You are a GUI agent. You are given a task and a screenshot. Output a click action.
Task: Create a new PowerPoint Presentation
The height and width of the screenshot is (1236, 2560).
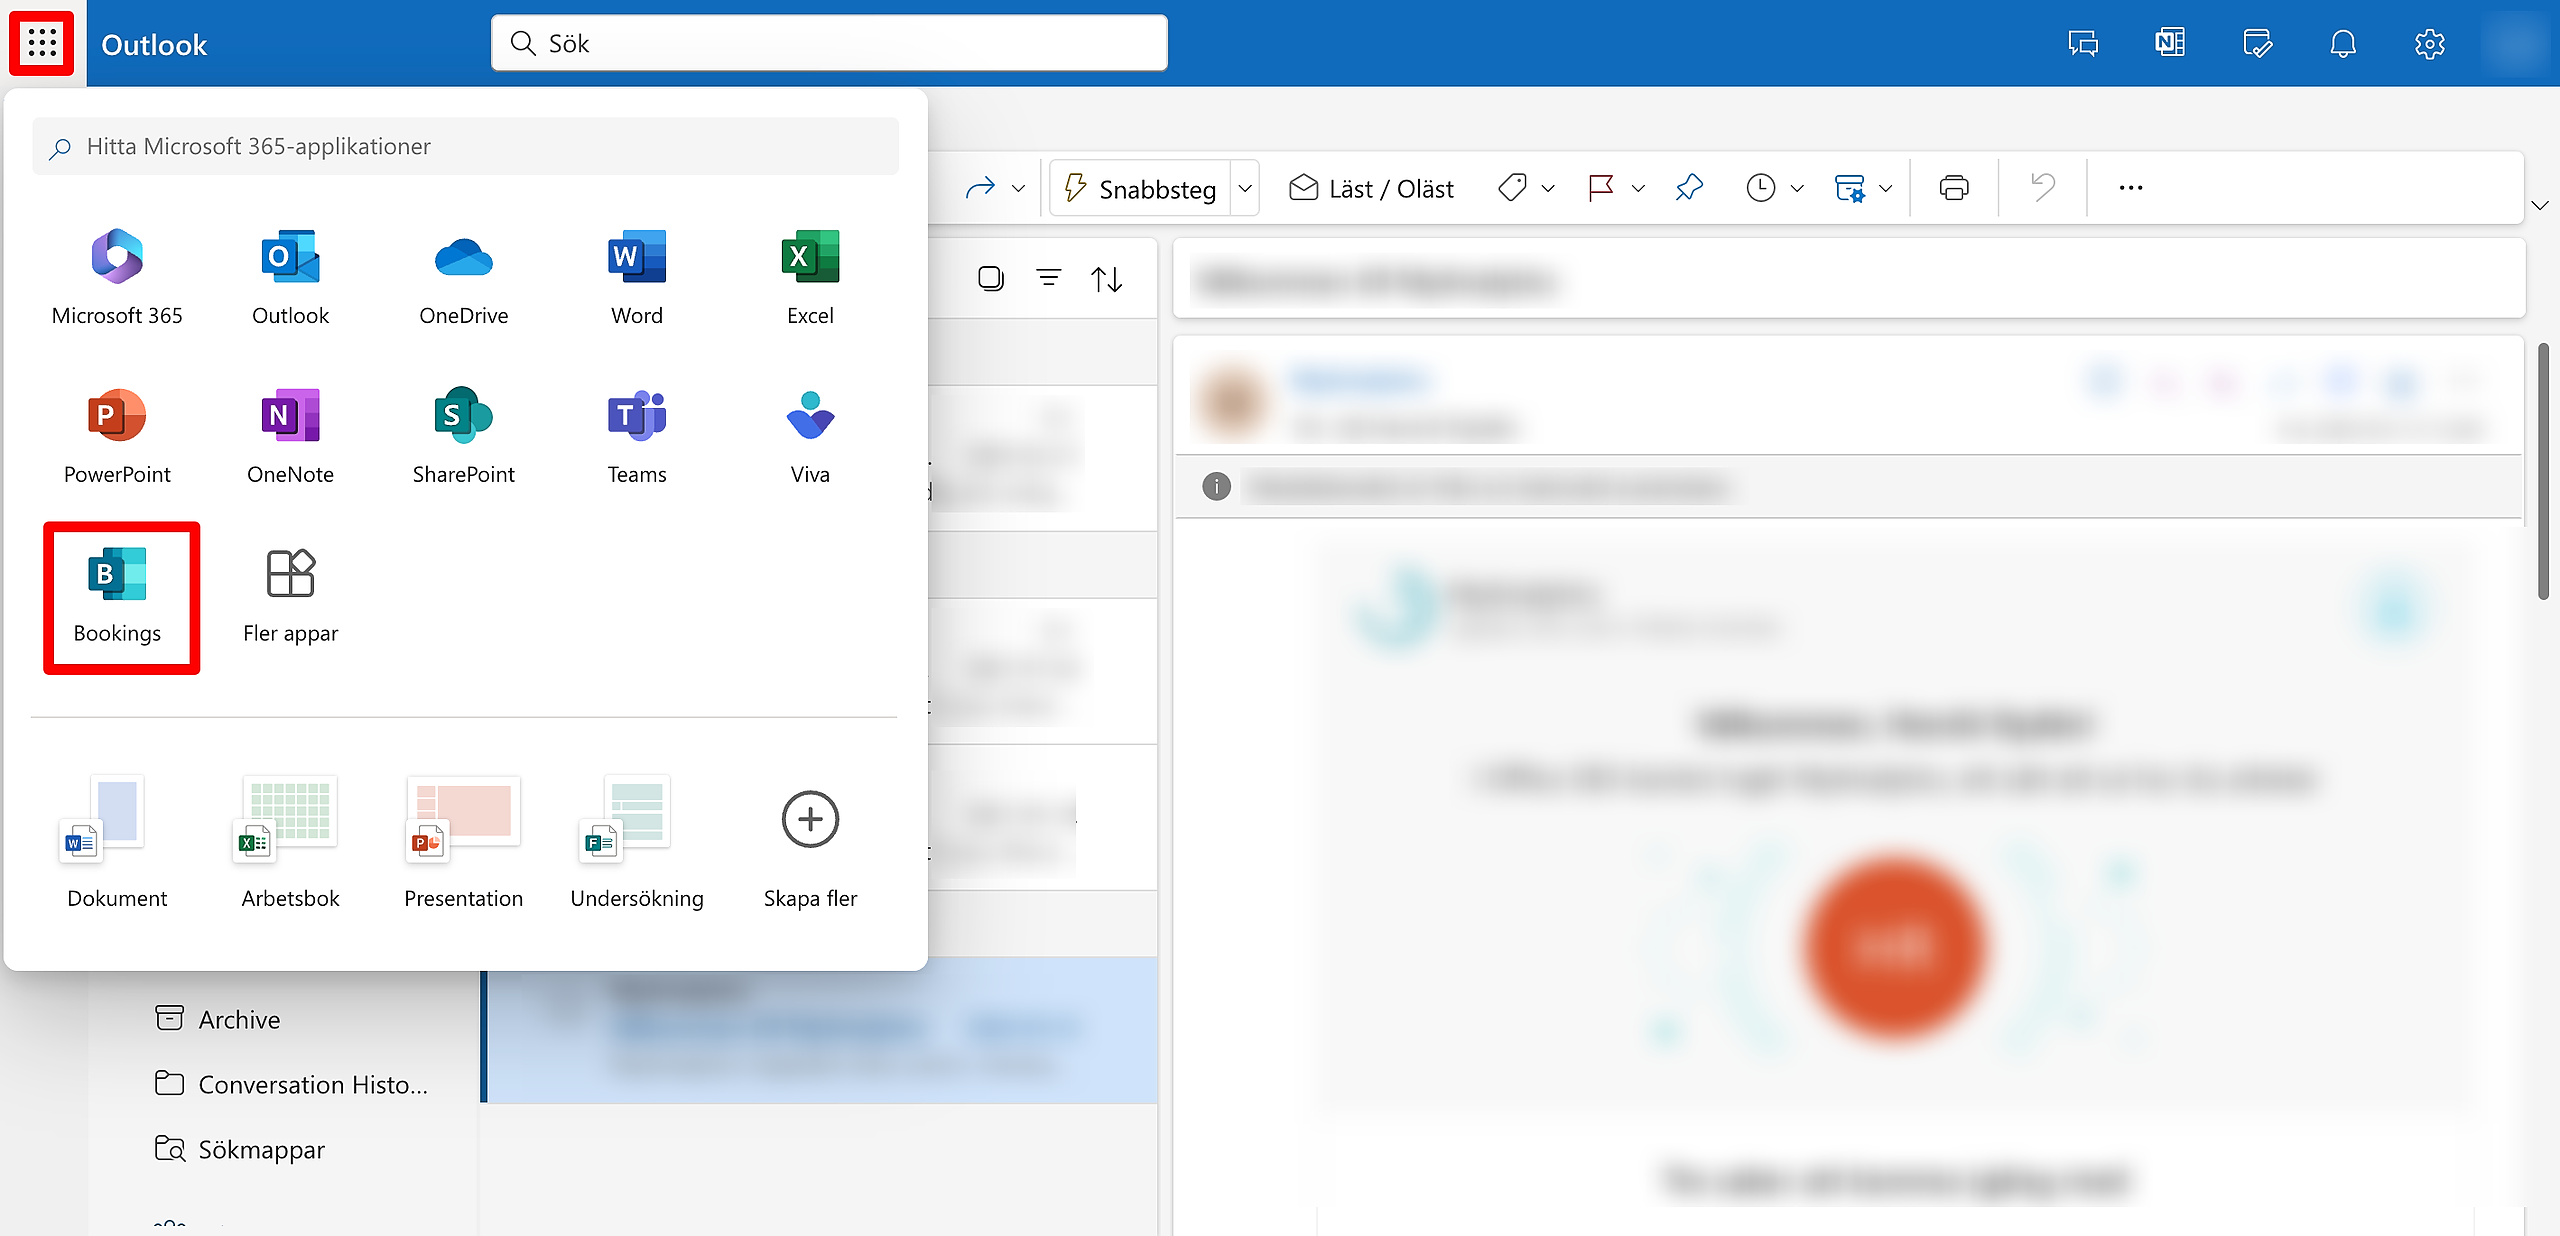point(464,842)
